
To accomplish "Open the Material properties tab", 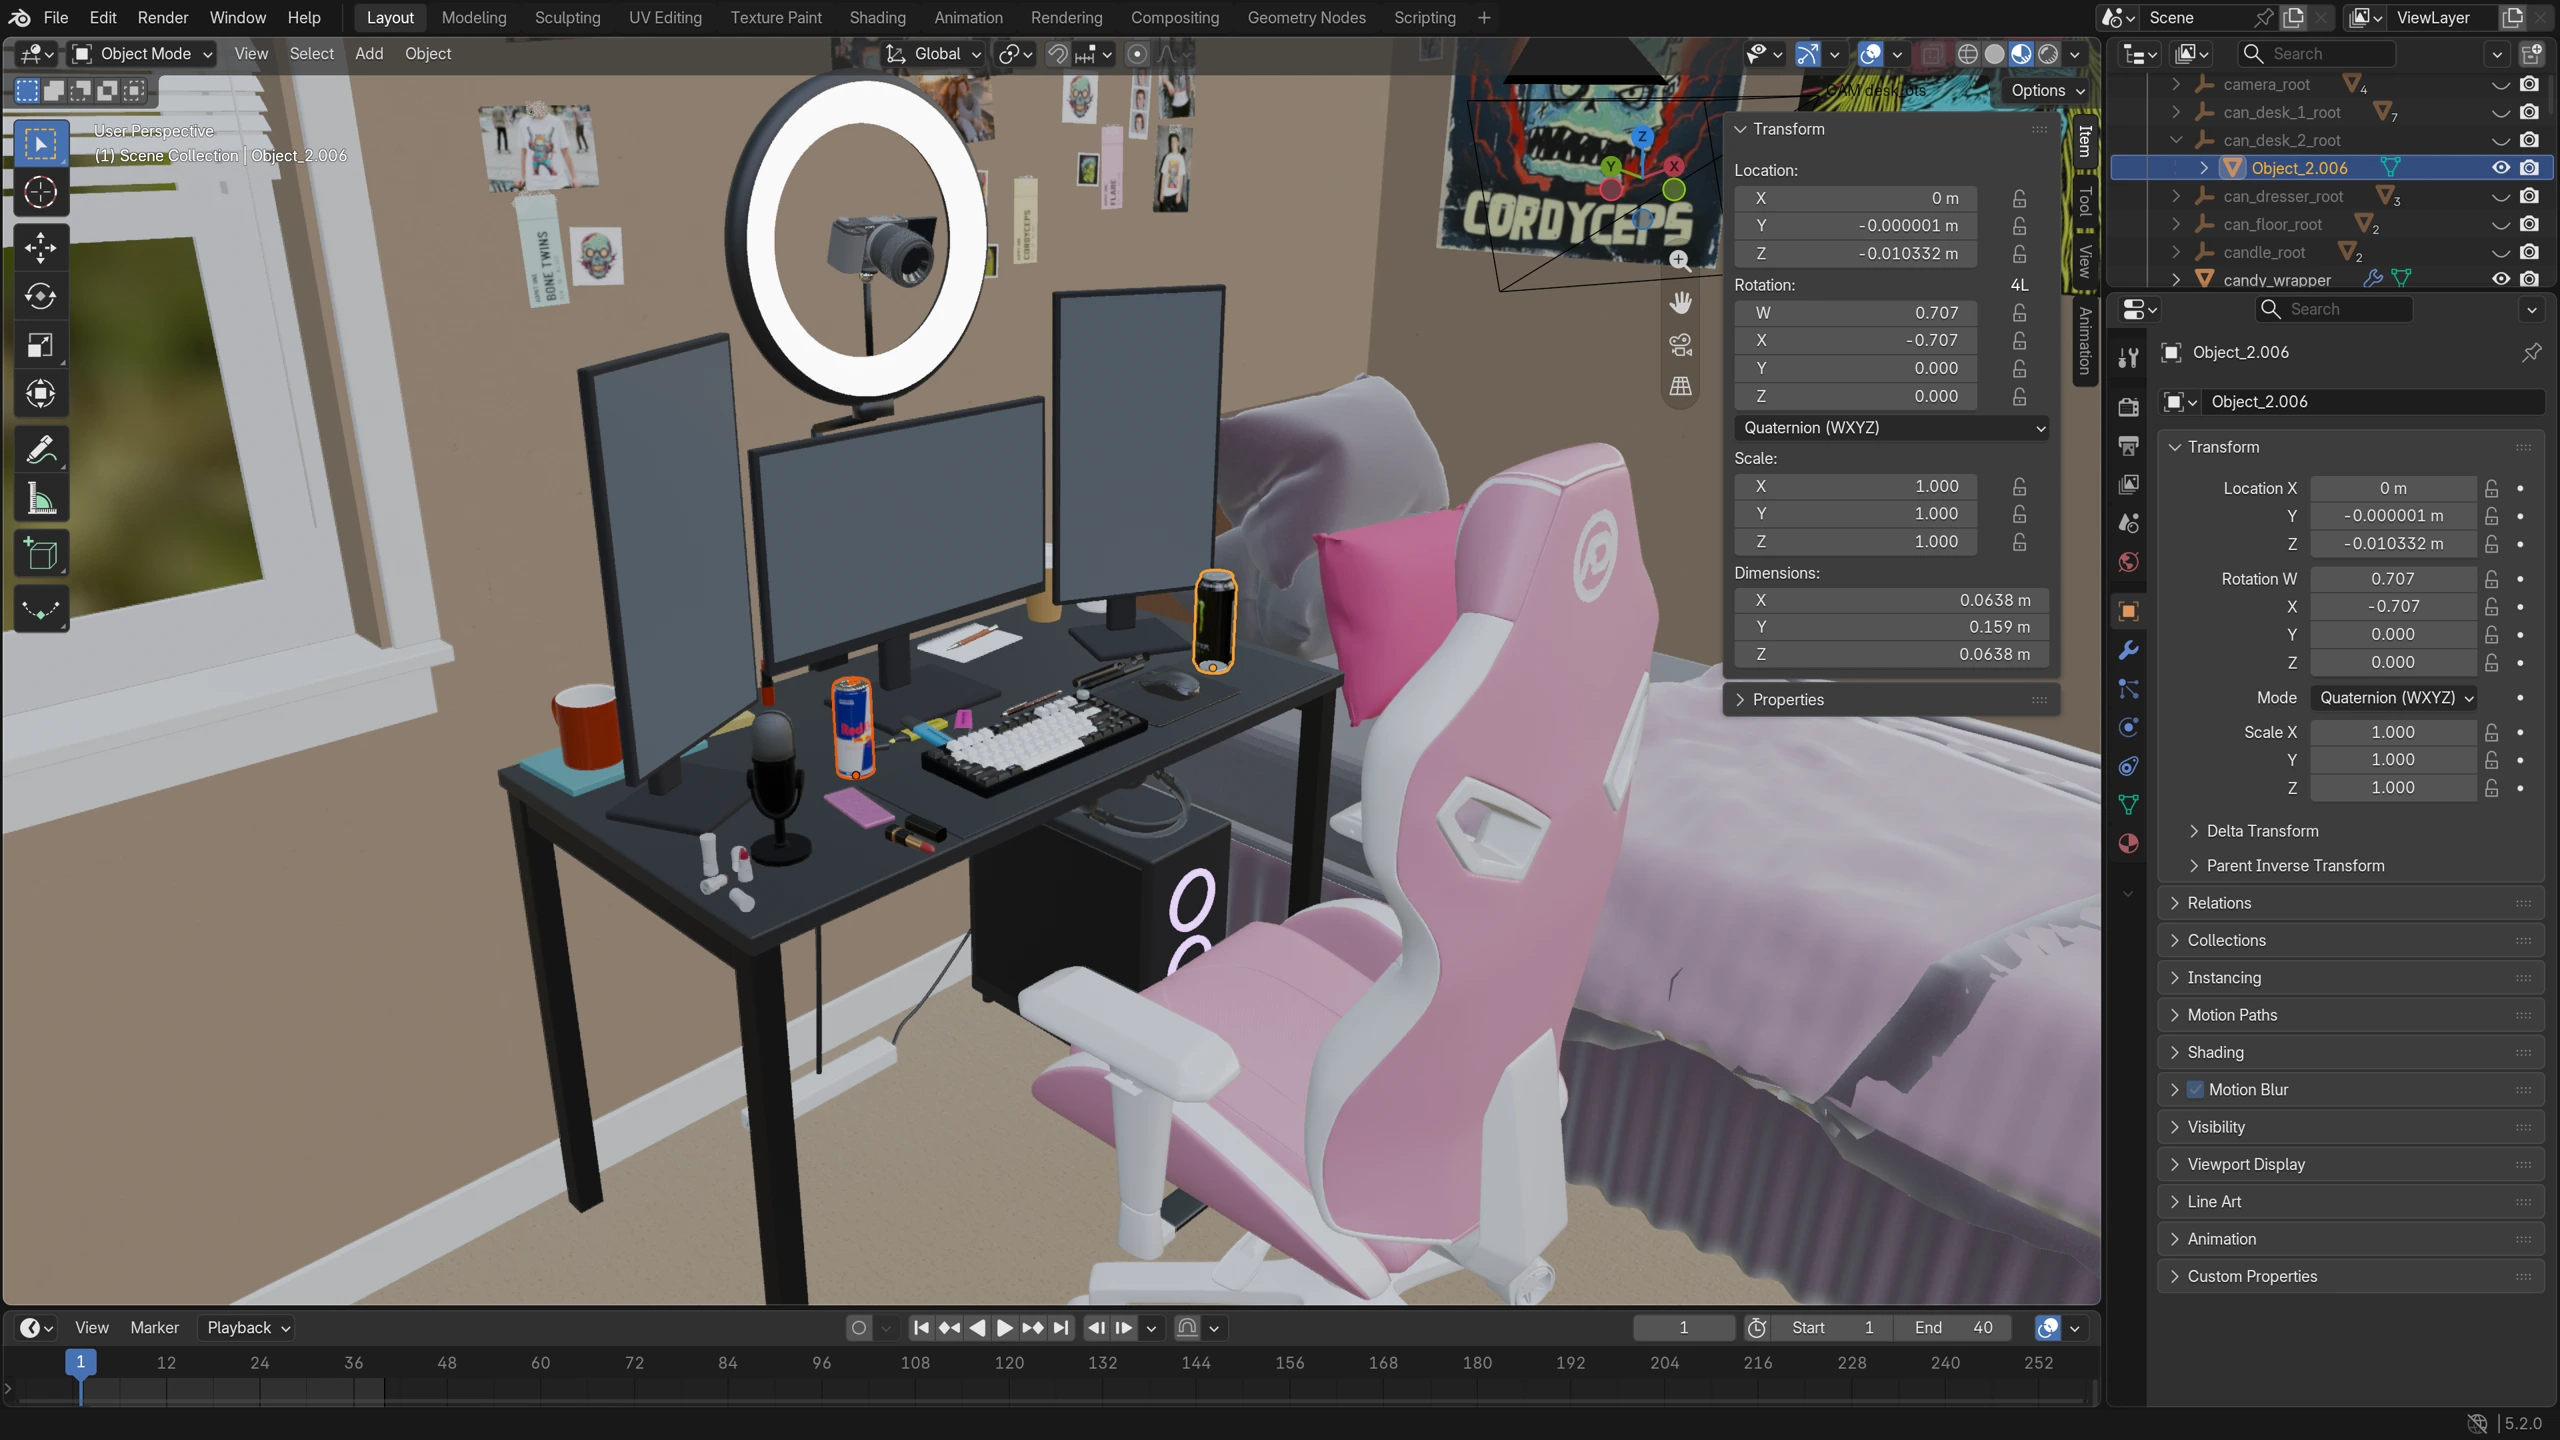I will tap(2128, 844).
